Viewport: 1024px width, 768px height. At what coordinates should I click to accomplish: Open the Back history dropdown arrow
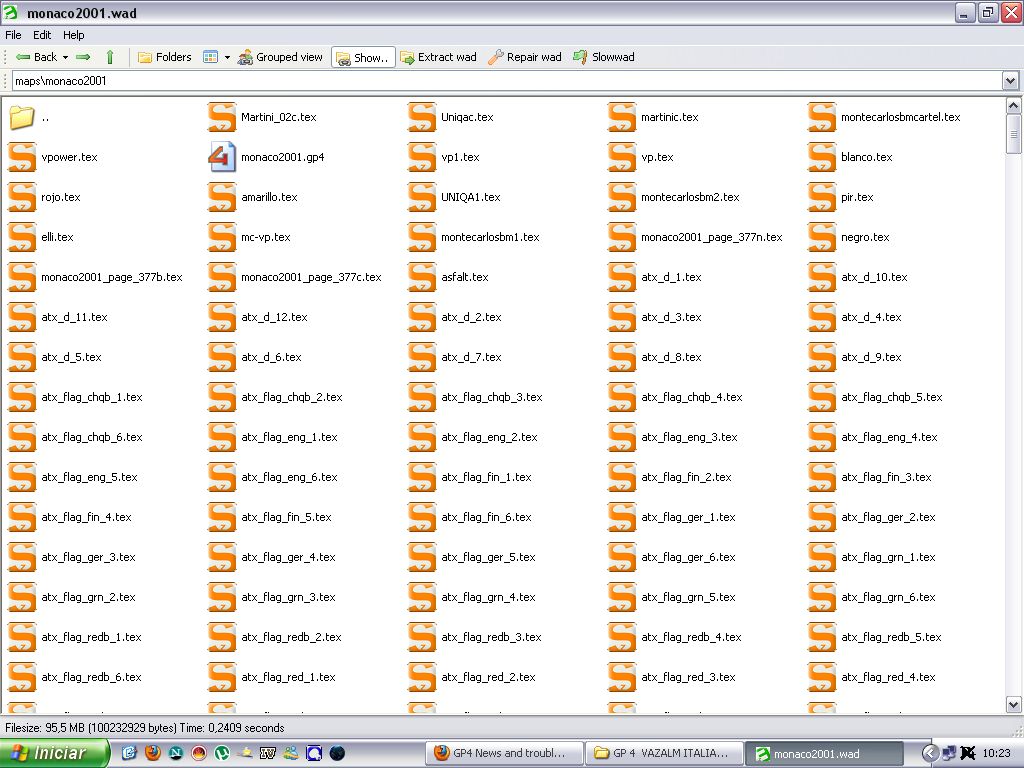pyautogui.click(x=65, y=57)
